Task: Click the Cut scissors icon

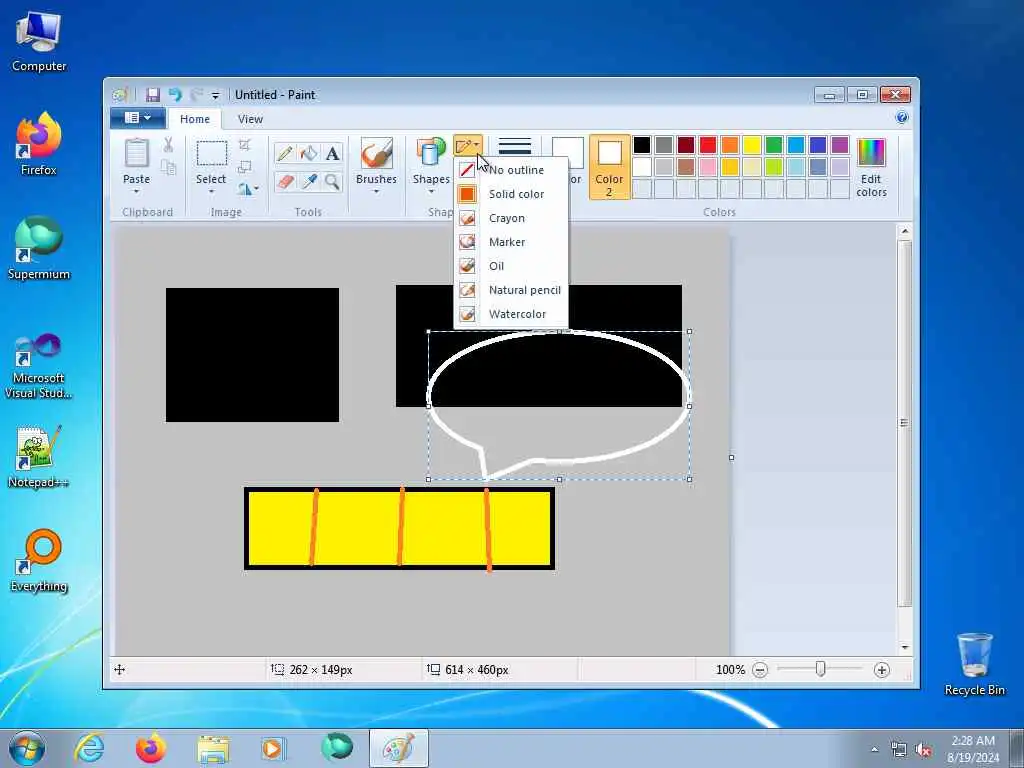Action: (168, 145)
